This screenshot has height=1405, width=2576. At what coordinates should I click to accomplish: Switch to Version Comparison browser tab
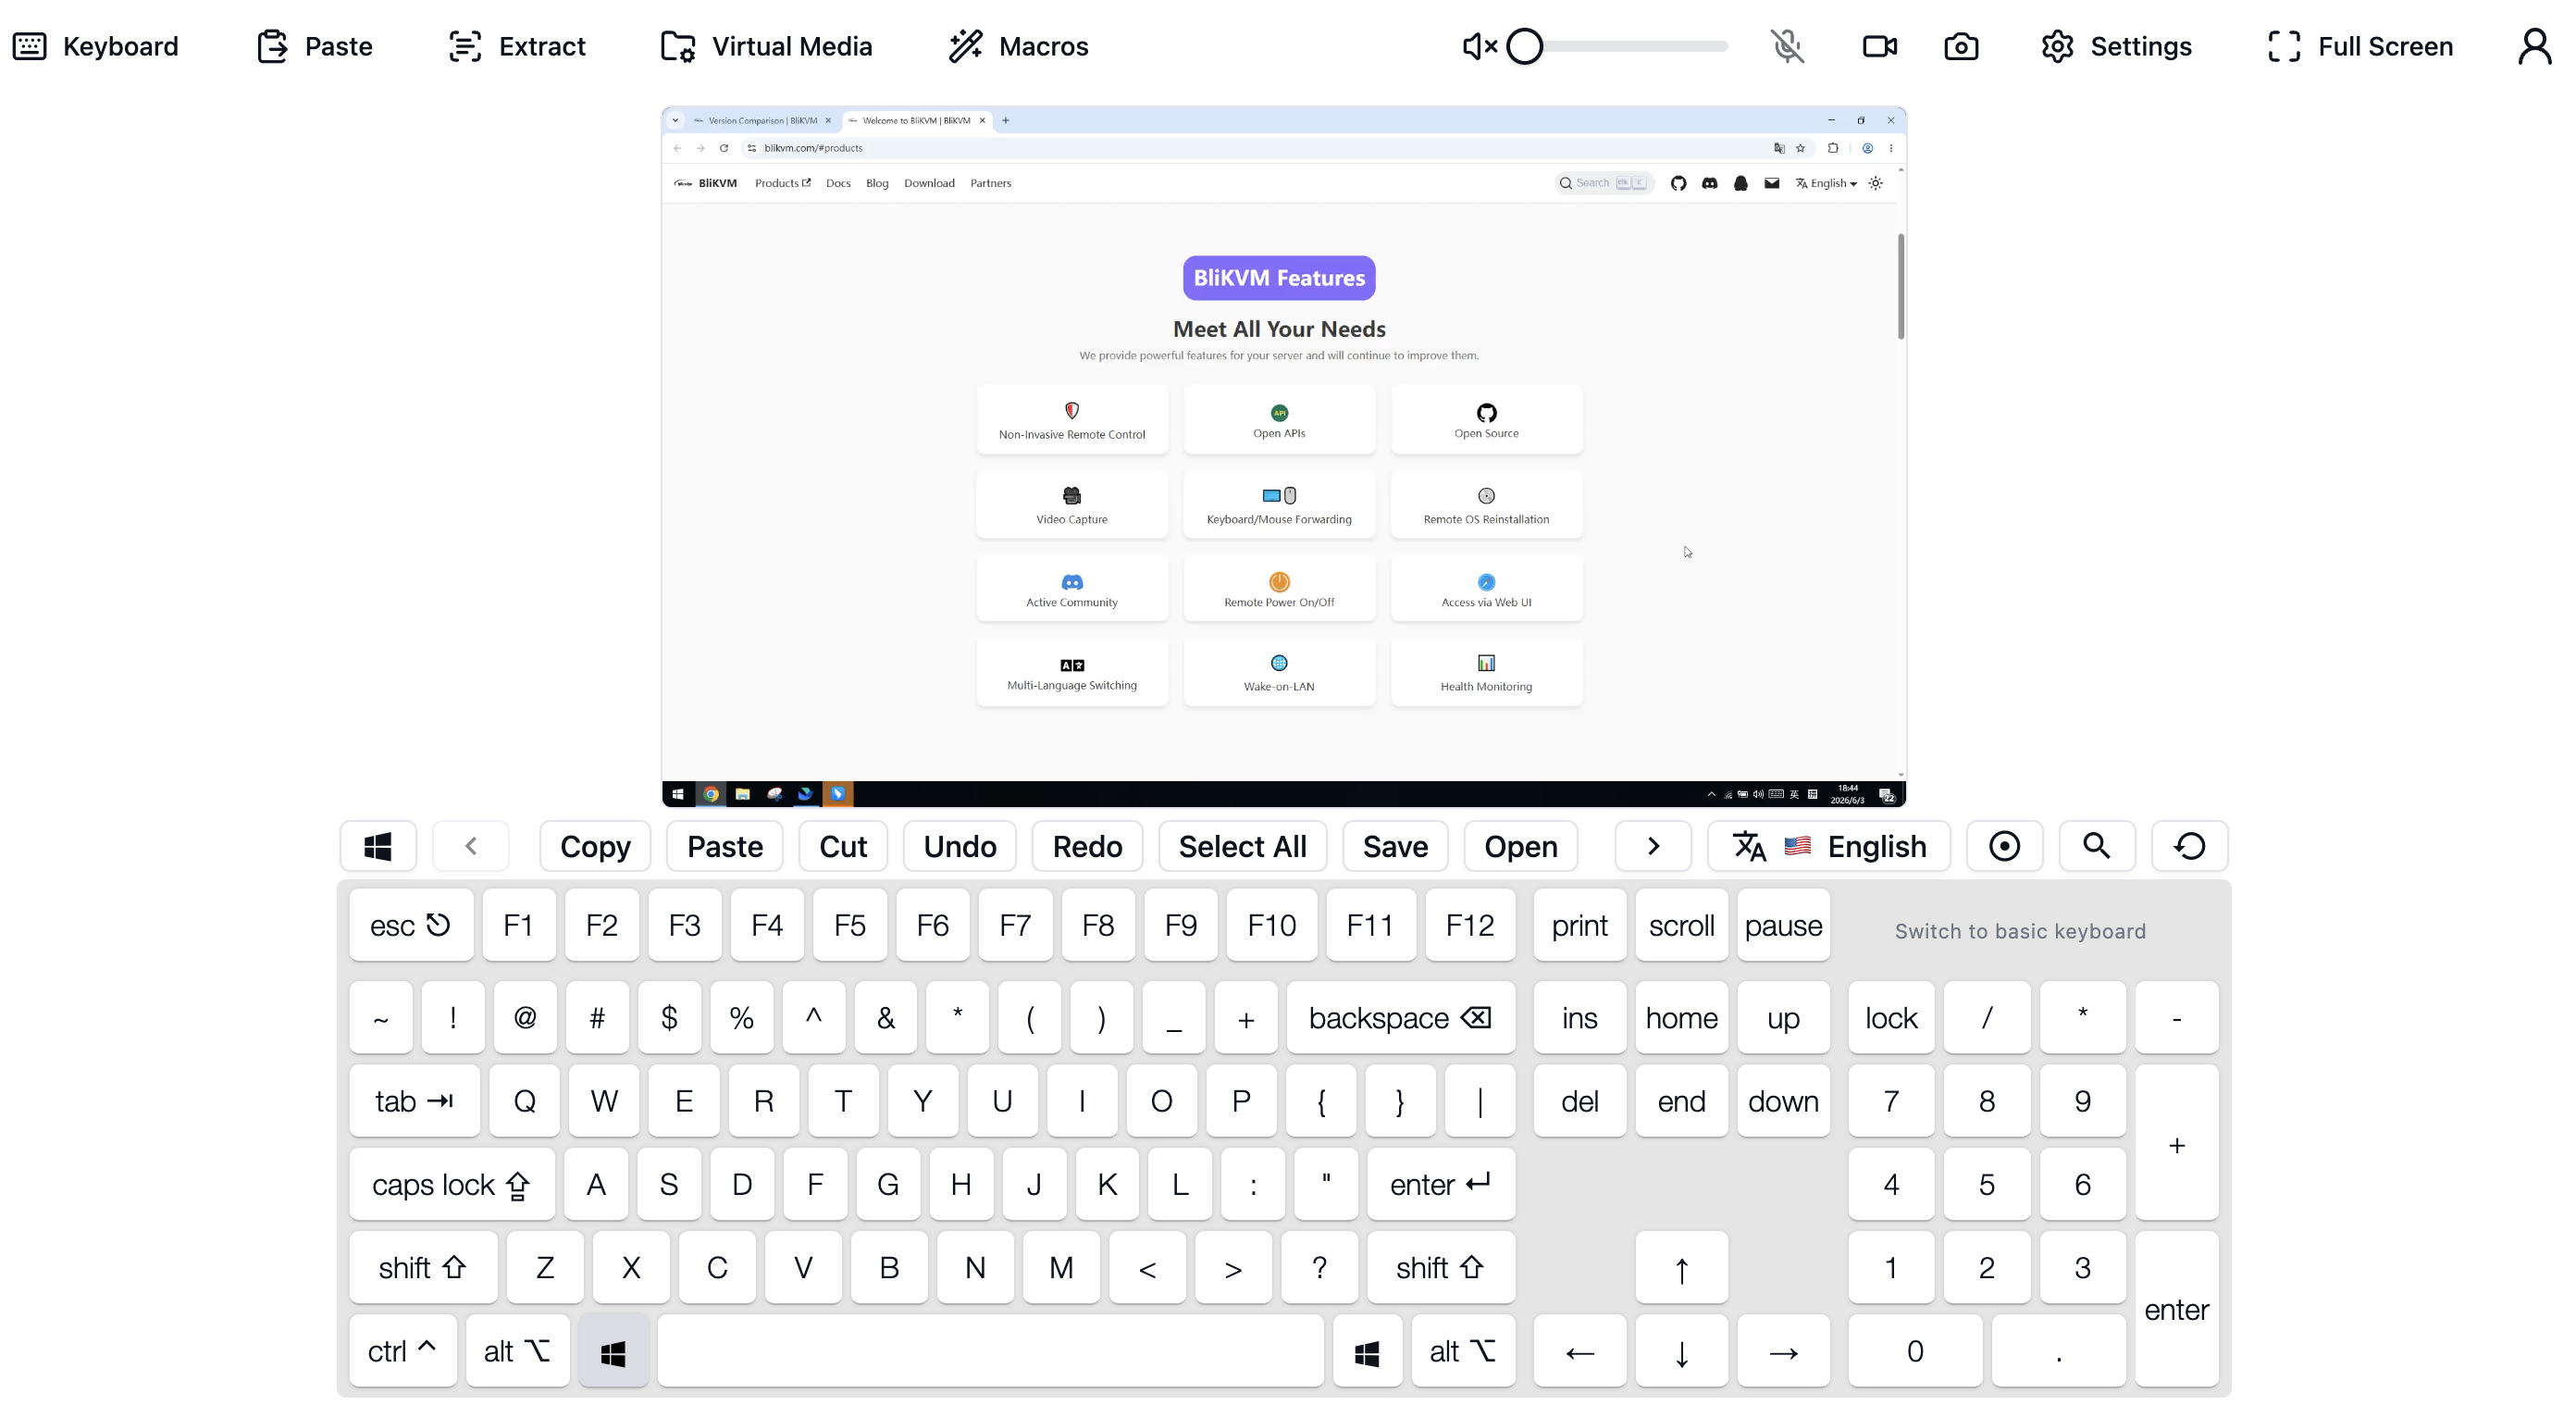point(763,120)
